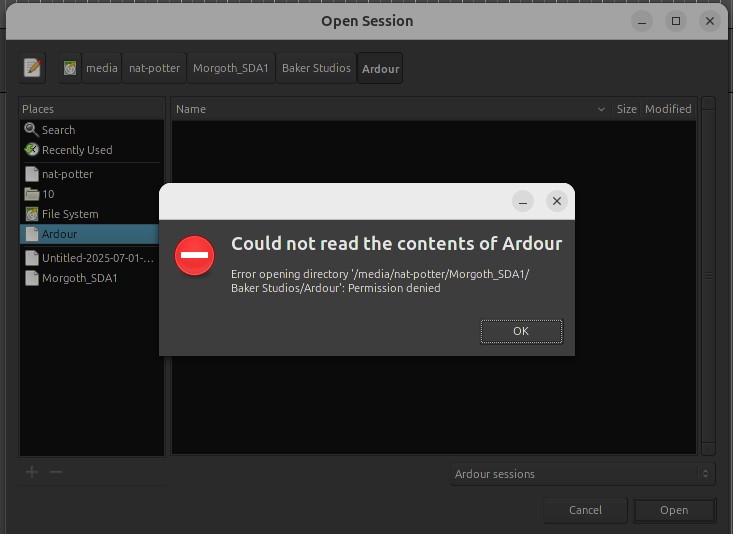Viewport: 733px width, 534px height.
Task: Click the Cancel button
Action: click(585, 510)
